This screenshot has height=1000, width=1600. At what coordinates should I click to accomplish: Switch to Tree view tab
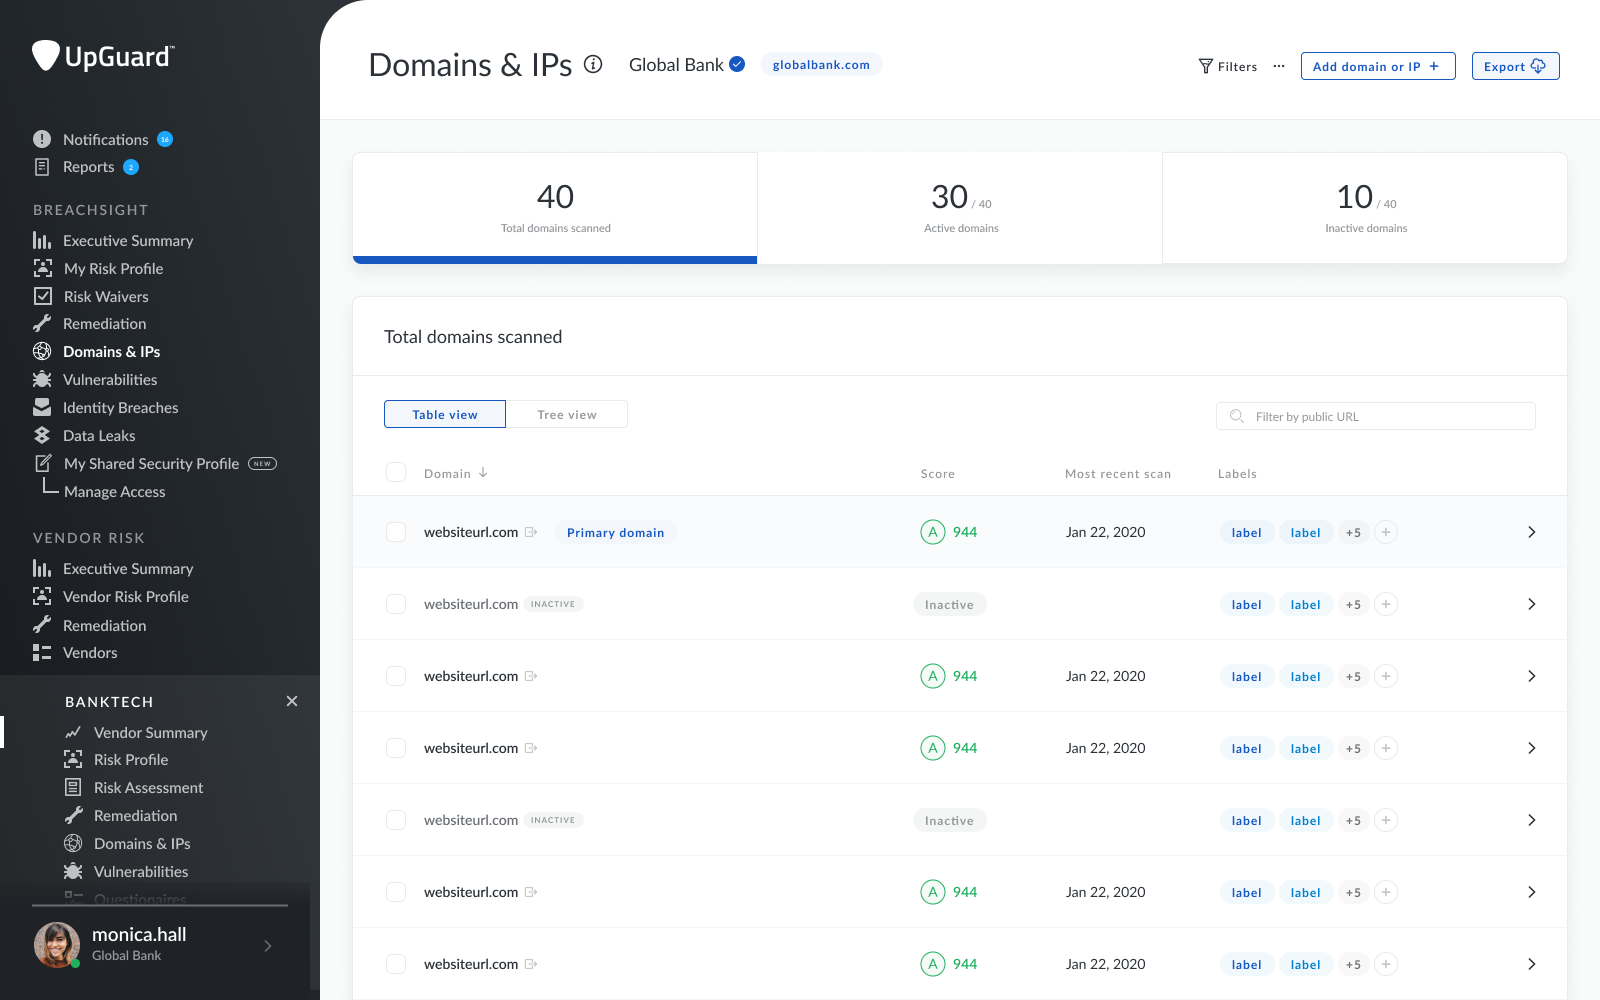pyautogui.click(x=567, y=414)
